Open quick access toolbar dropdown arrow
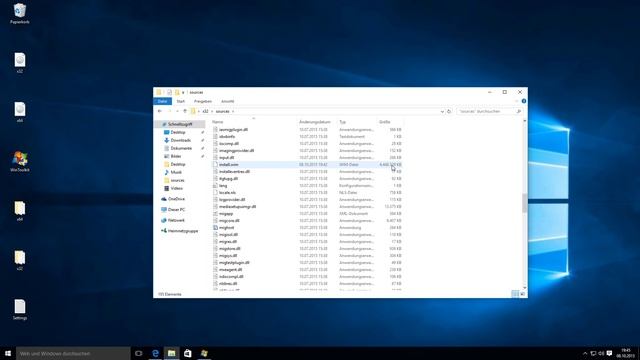640x360 pixels. click(x=183, y=92)
